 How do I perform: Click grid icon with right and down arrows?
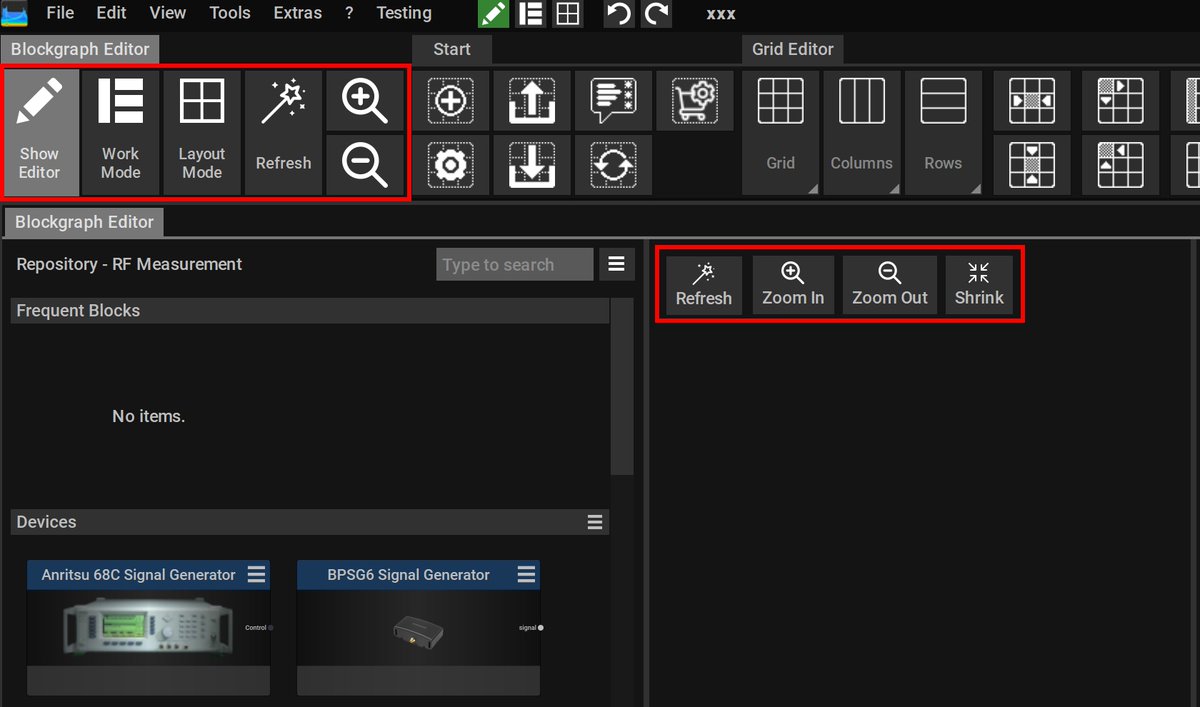coord(1120,100)
